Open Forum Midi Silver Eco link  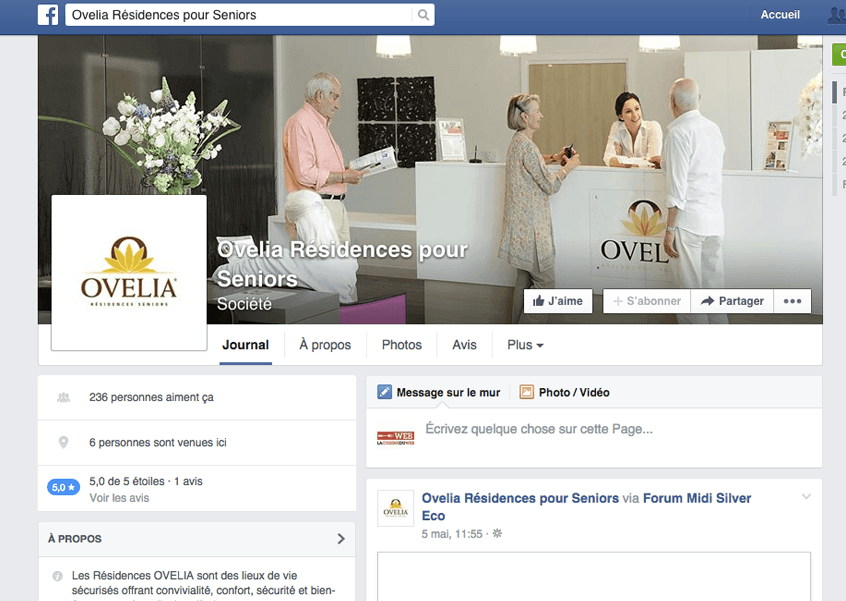click(586, 507)
